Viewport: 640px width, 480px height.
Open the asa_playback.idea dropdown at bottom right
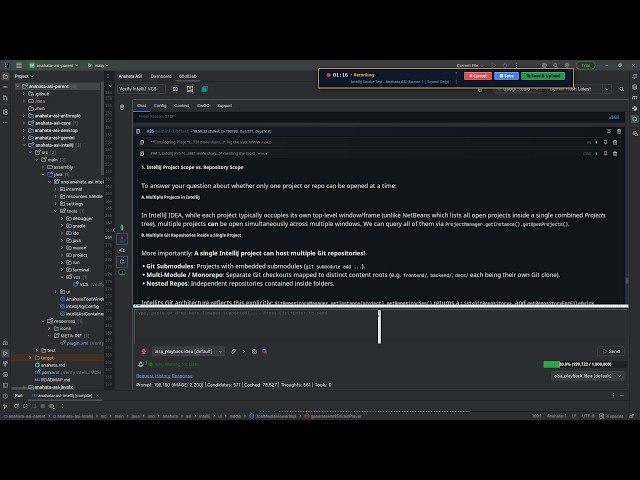[587, 376]
